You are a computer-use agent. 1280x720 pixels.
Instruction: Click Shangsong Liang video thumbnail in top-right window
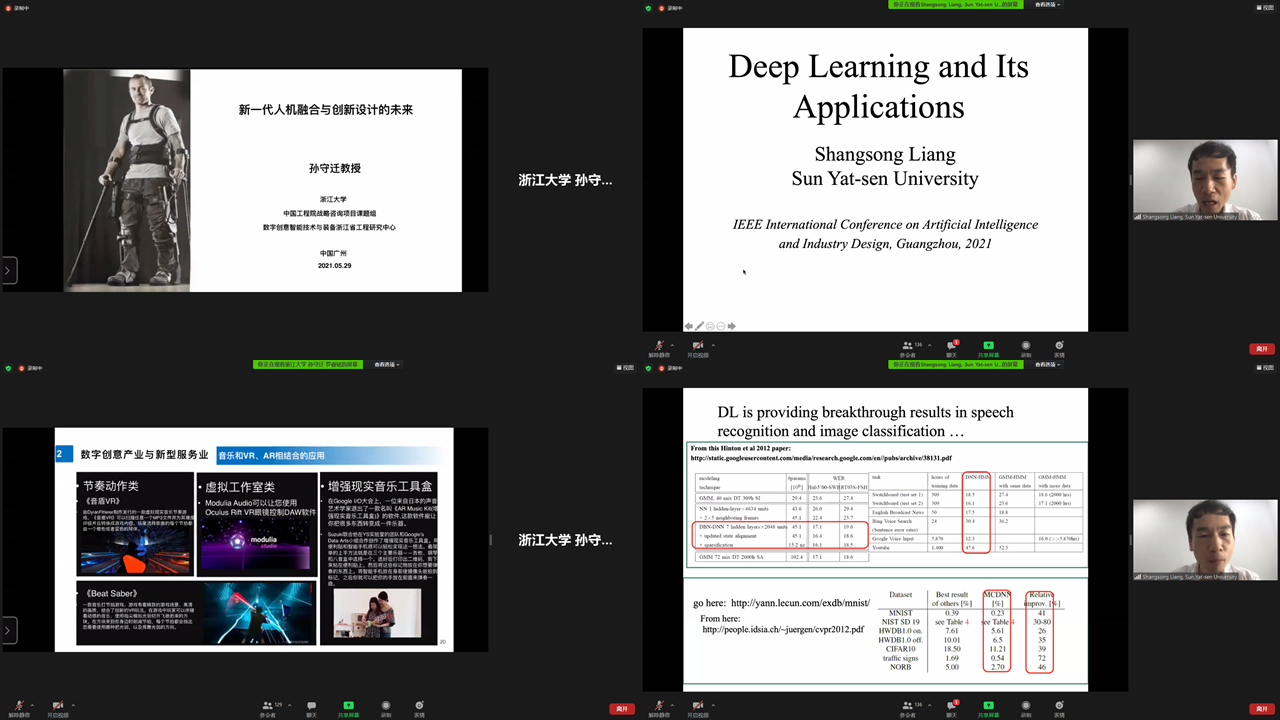coord(1205,180)
